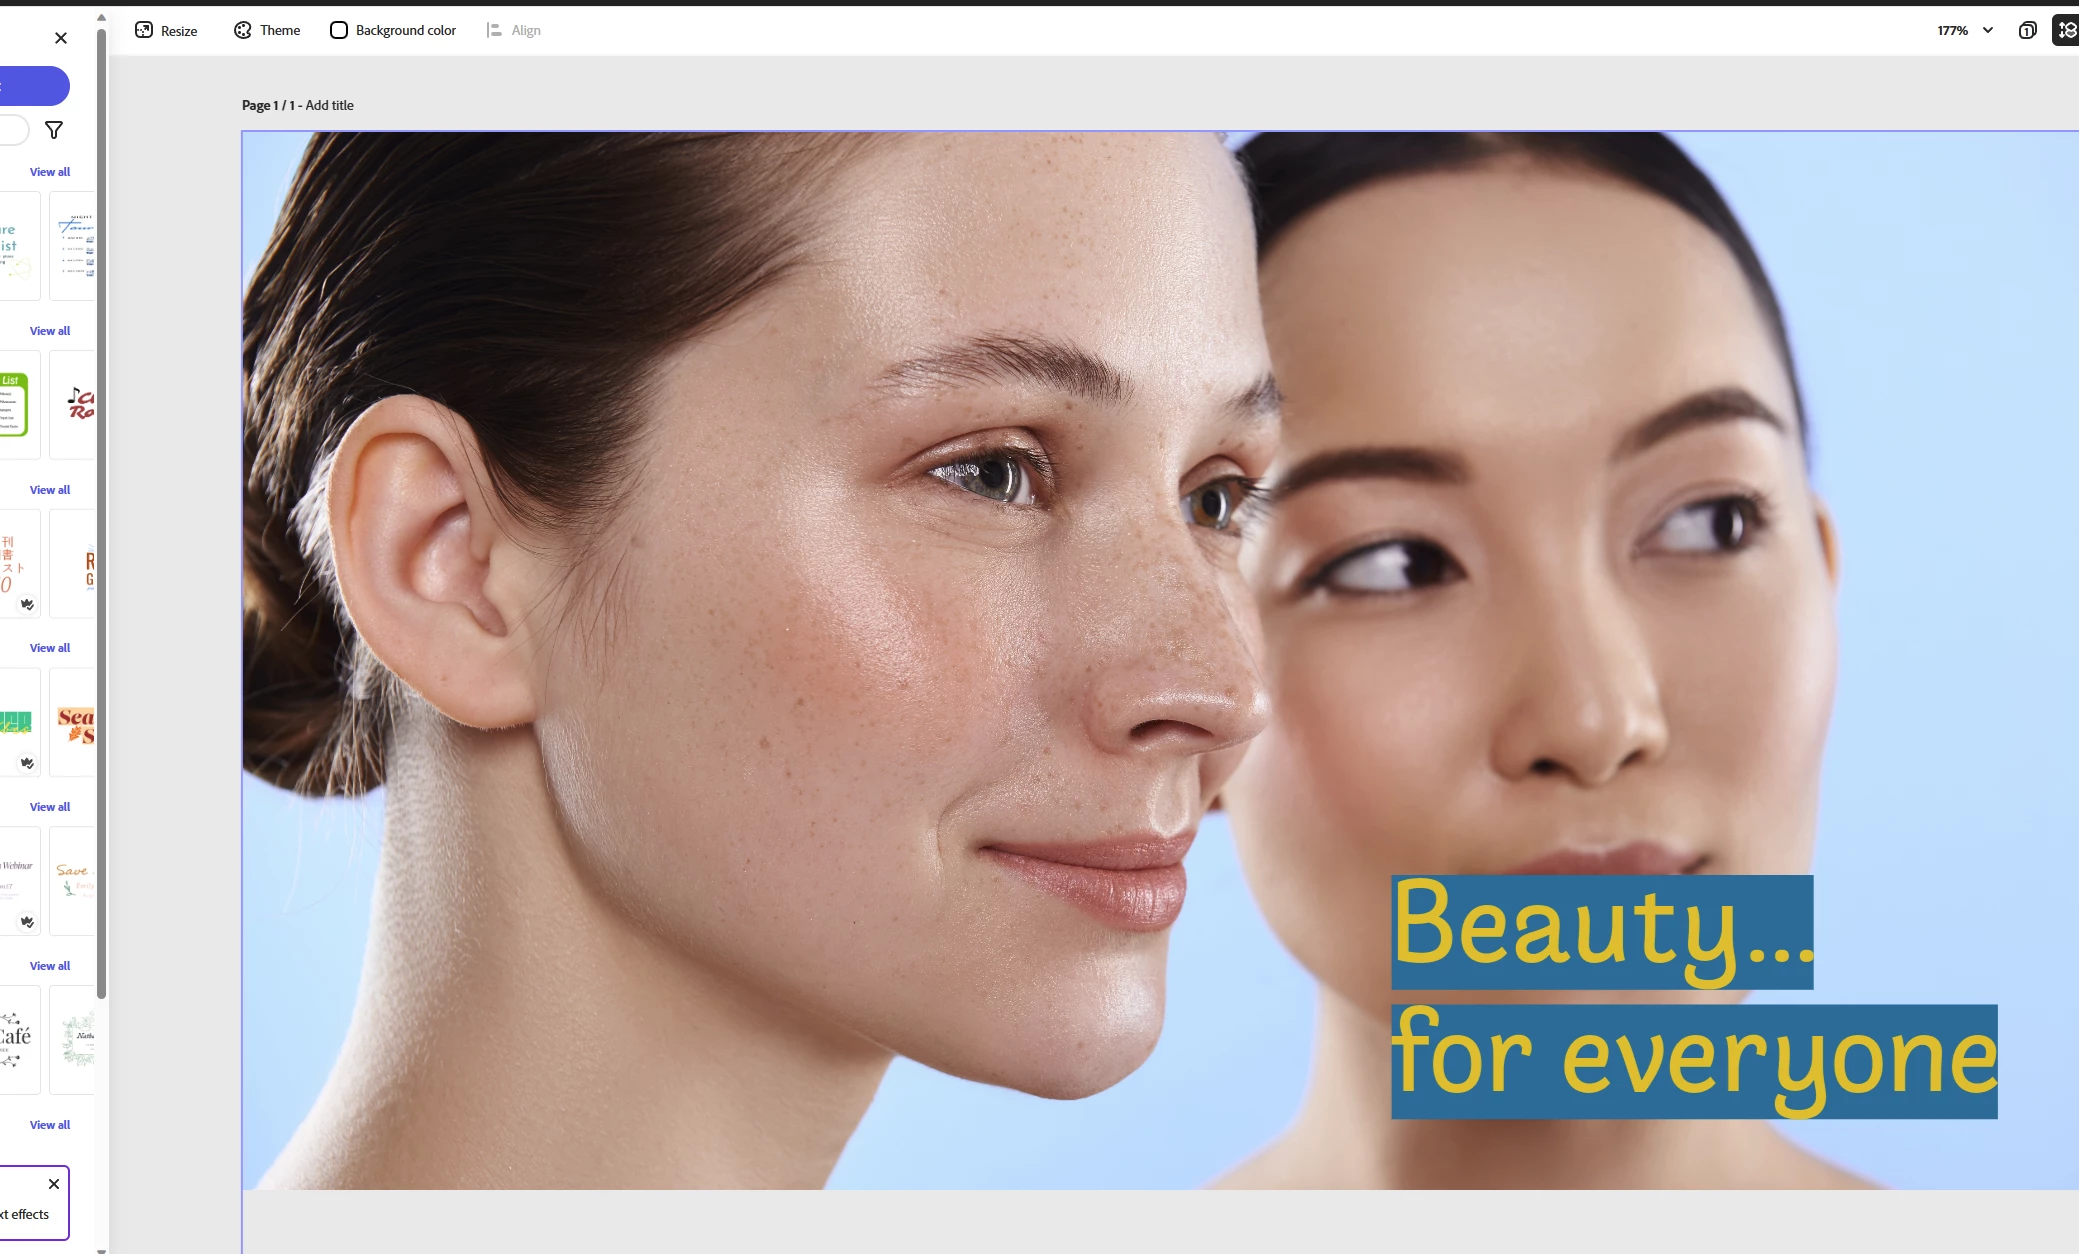Image resolution: width=2079 pixels, height=1254 pixels.
Task: Dismiss the text effects tooltip
Action: click(54, 1184)
